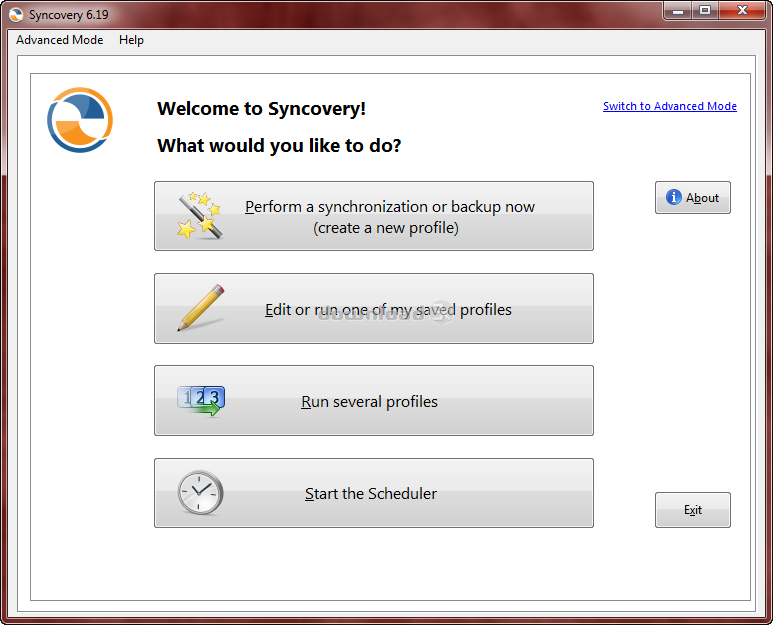Open the Help menu
This screenshot has height=625, width=773.
[x=131, y=40]
